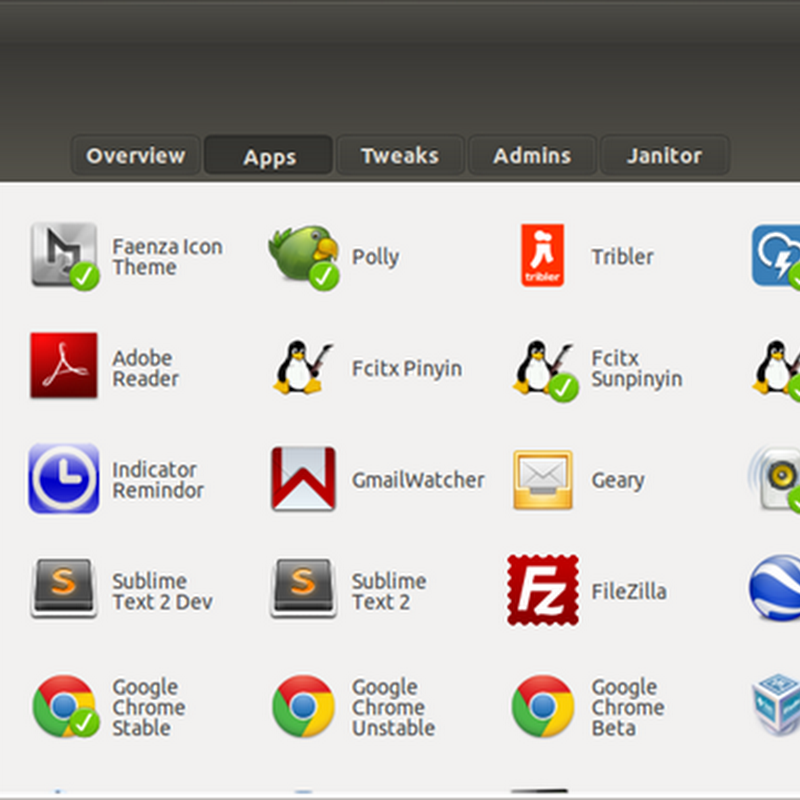Click the "Fcitx Sunpinyin" label
This screenshot has height=800, width=800.
(x=637, y=368)
